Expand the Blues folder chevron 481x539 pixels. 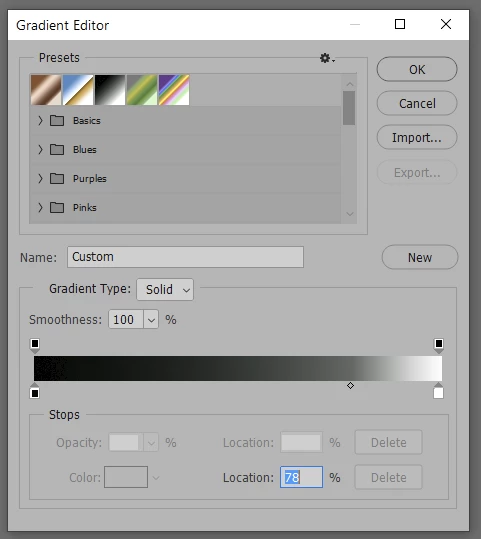40,150
